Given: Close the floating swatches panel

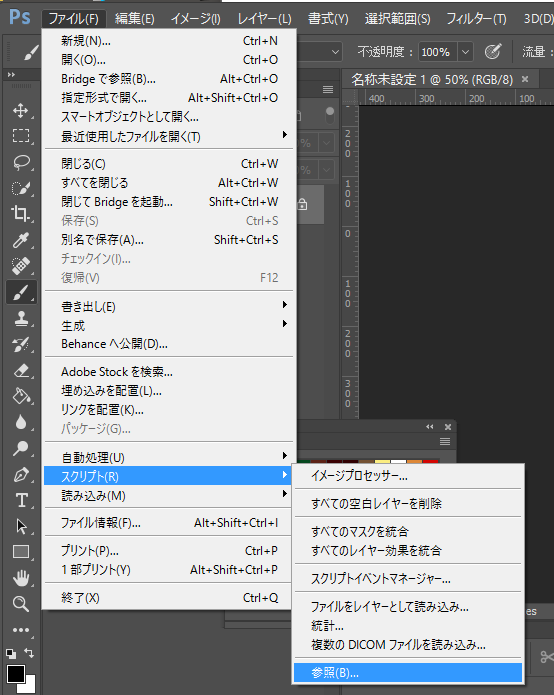Looking at the screenshot, I should 448,426.
